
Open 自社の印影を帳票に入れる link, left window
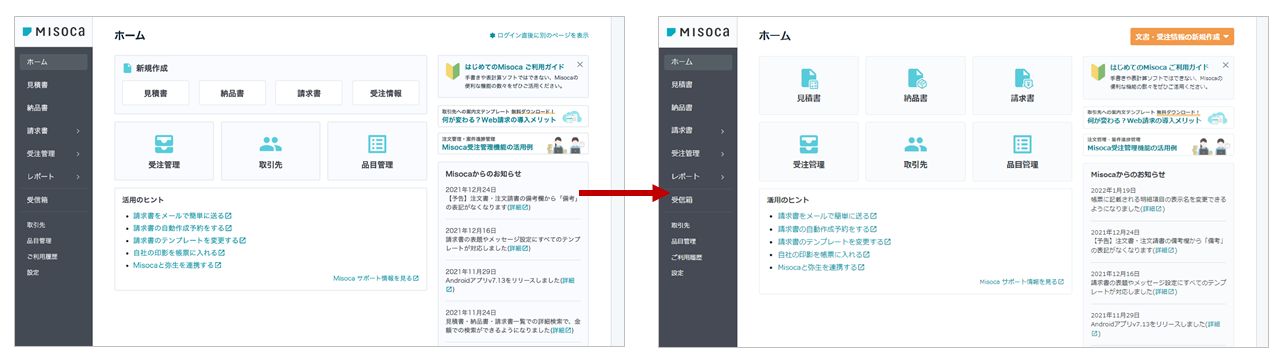click(180, 253)
